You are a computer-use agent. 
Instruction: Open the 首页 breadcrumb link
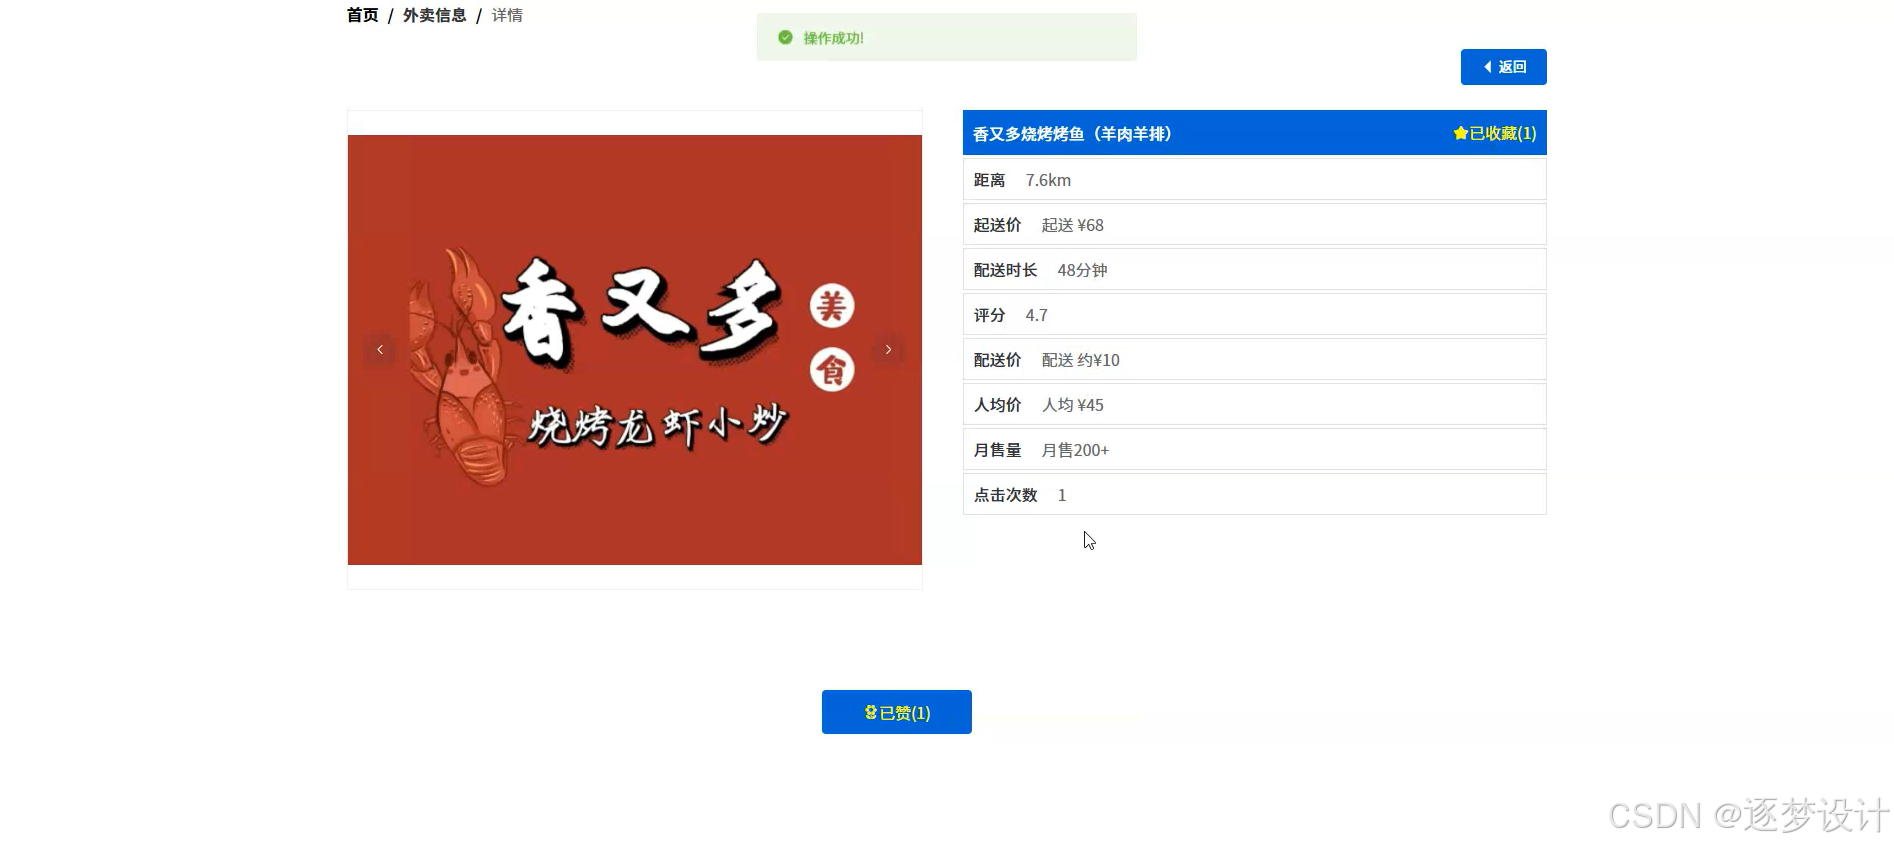[x=362, y=15]
